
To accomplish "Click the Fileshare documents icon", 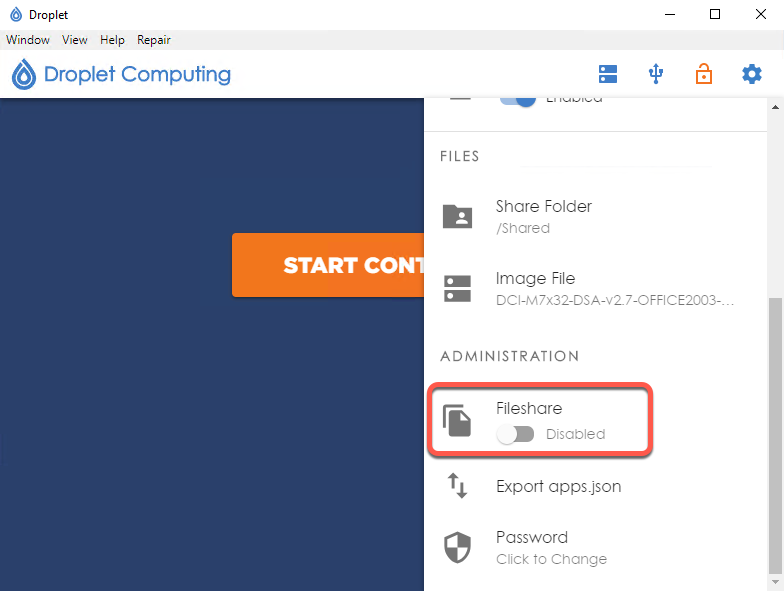I will click(457, 420).
